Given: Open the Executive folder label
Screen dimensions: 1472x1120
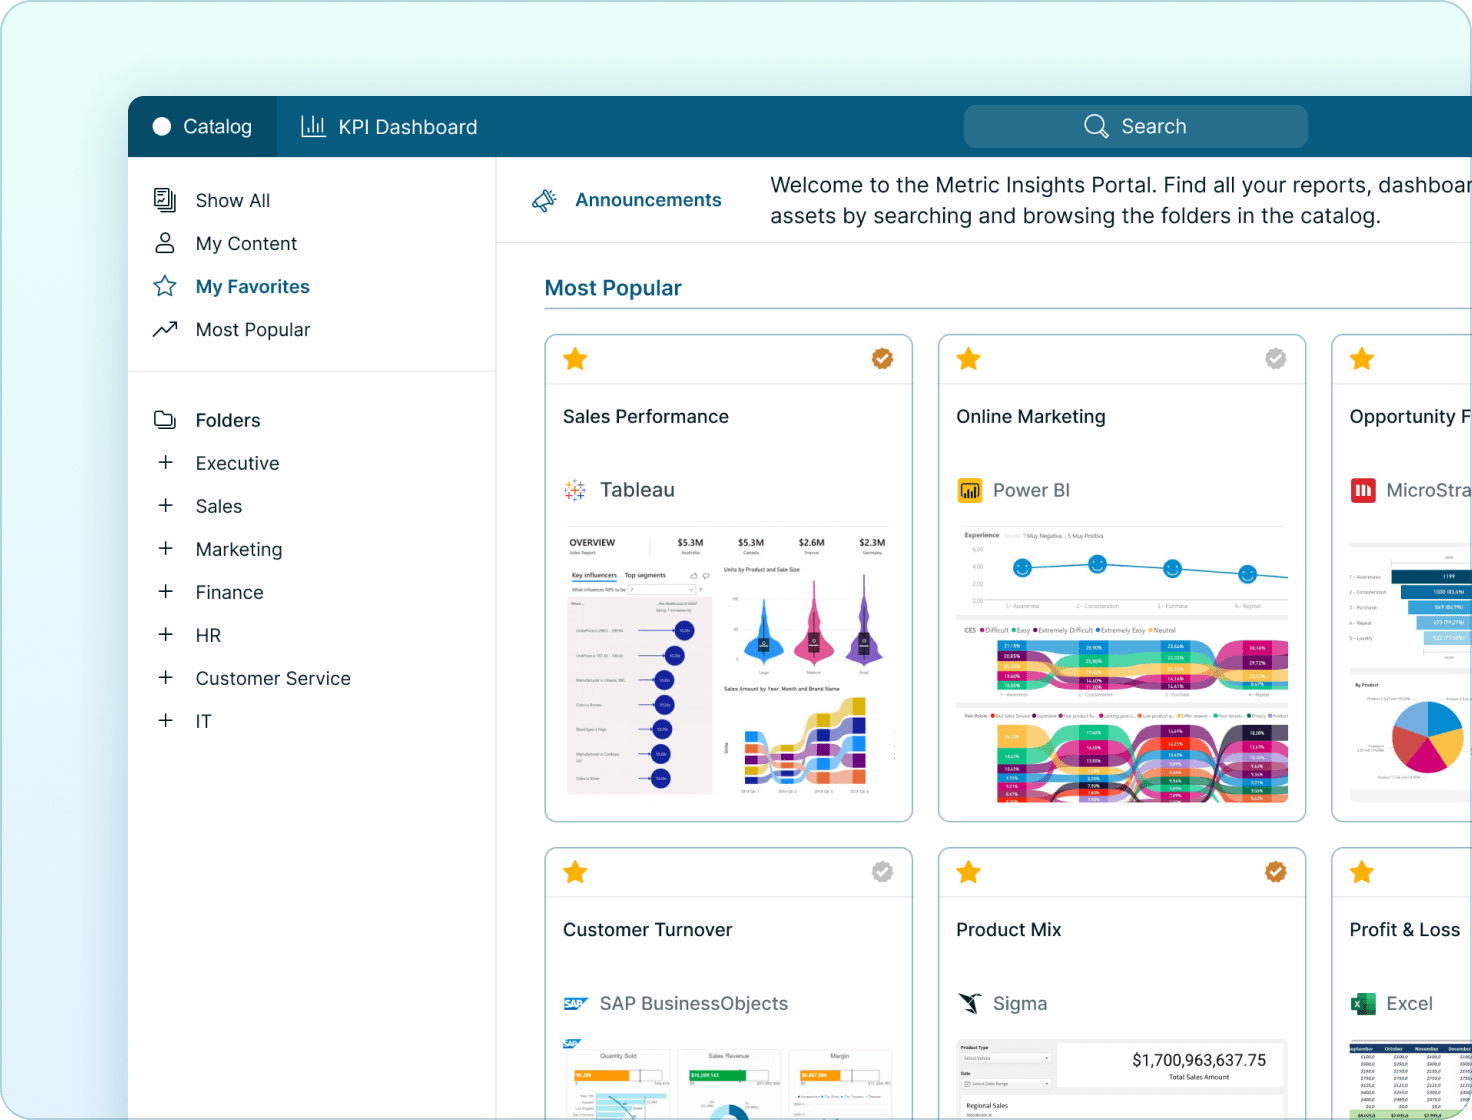Looking at the screenshot, I should [237, 463].
